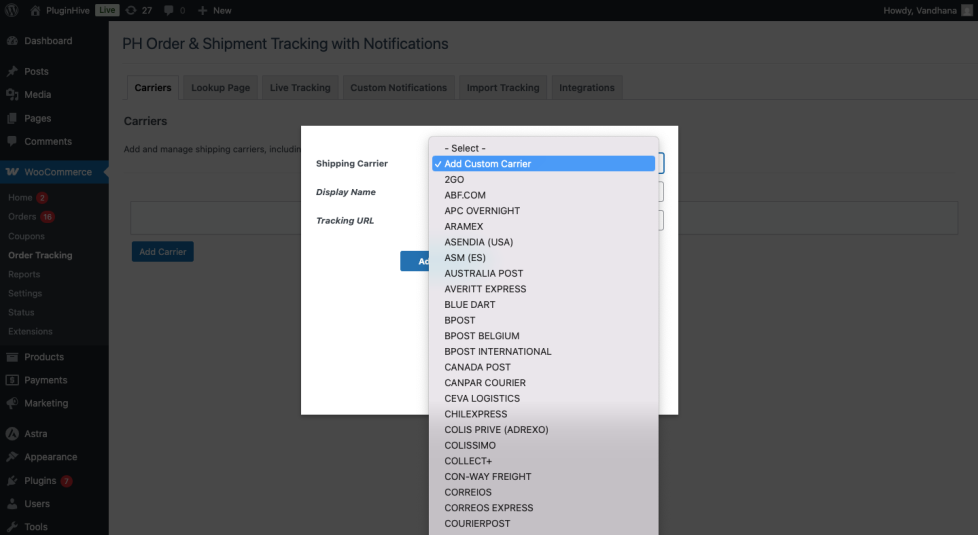
Task: Select BLUE DART carrier option
Action: point(470,305)
